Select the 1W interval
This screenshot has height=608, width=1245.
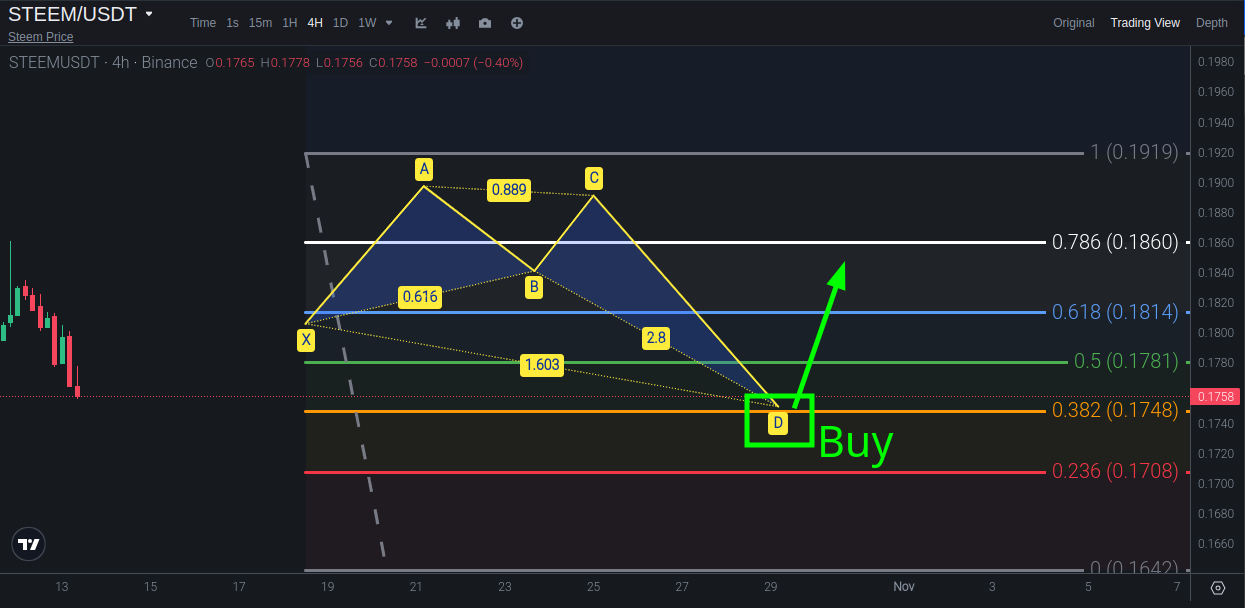[x=367, y=23]
